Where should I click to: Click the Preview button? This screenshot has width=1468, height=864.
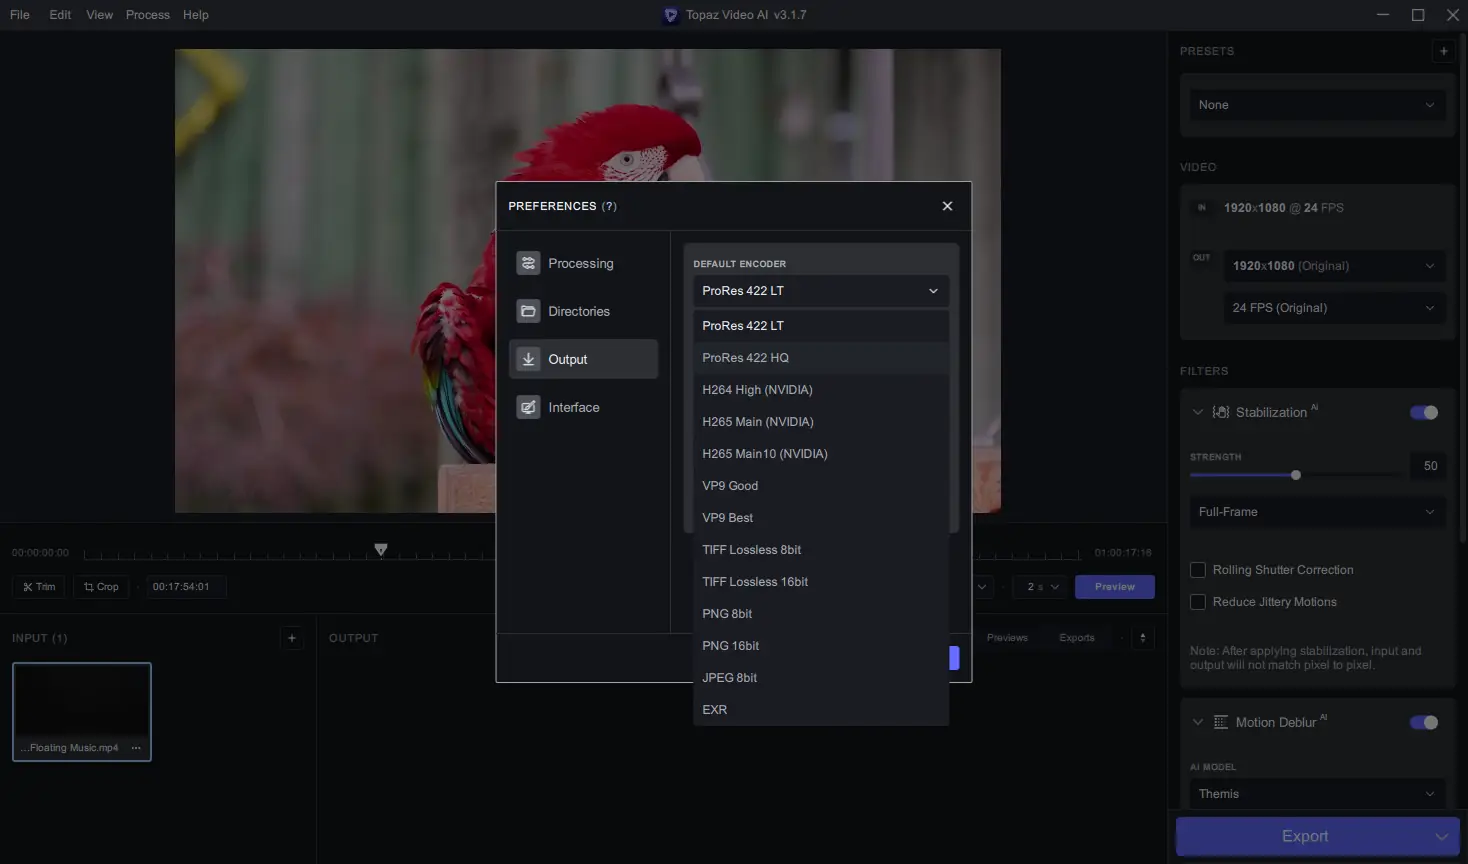point(1115,587)
